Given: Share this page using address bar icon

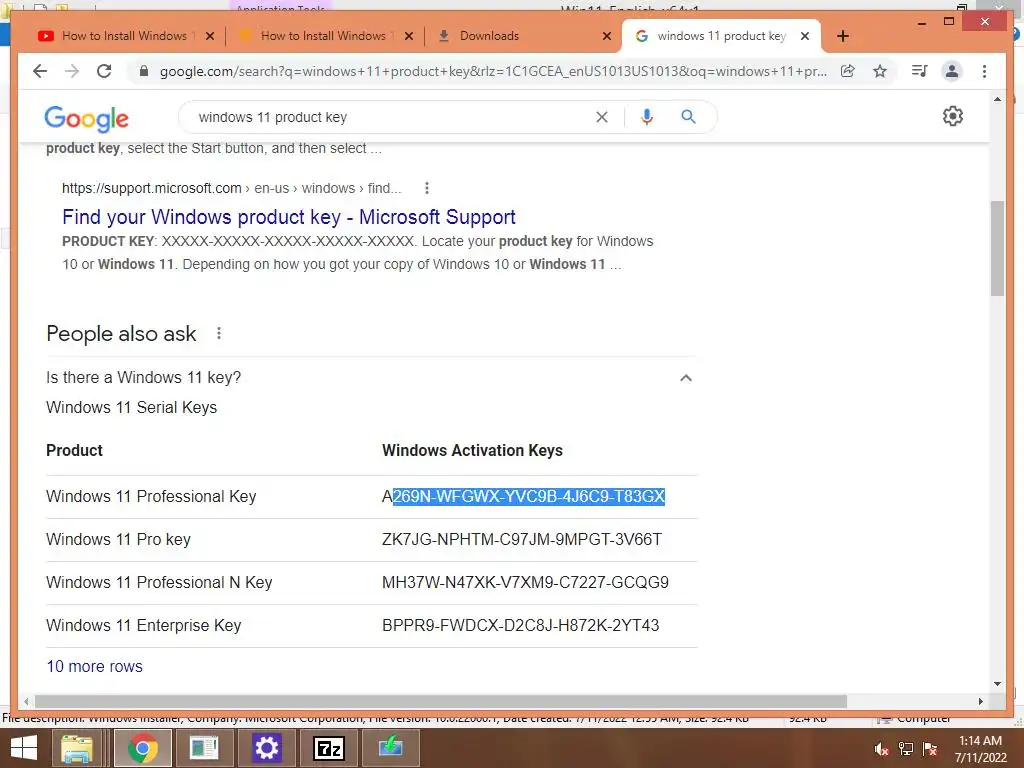Looking at the screenshot, I should [x=848, y=71].
